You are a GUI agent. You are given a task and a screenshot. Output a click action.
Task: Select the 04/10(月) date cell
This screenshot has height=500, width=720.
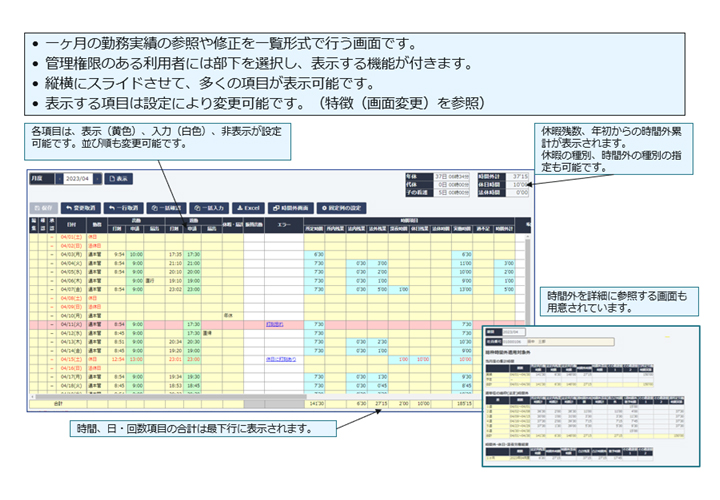[x=71, y=316]
